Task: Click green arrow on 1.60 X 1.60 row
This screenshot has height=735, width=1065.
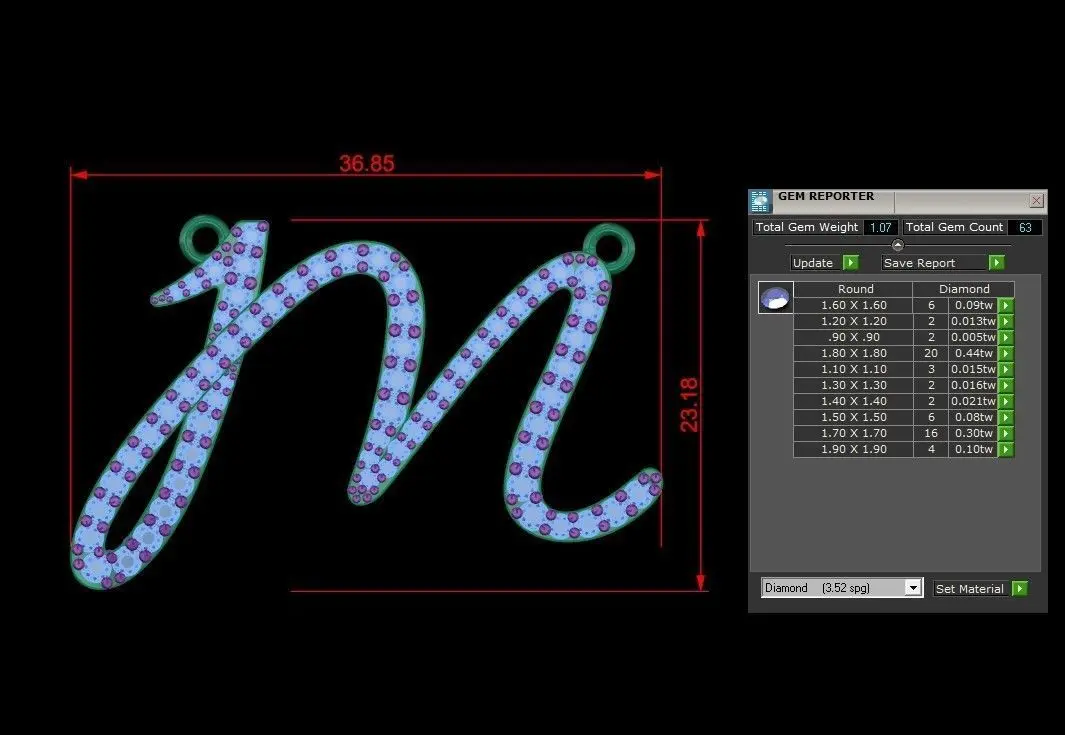Action: click(1006, 306)
